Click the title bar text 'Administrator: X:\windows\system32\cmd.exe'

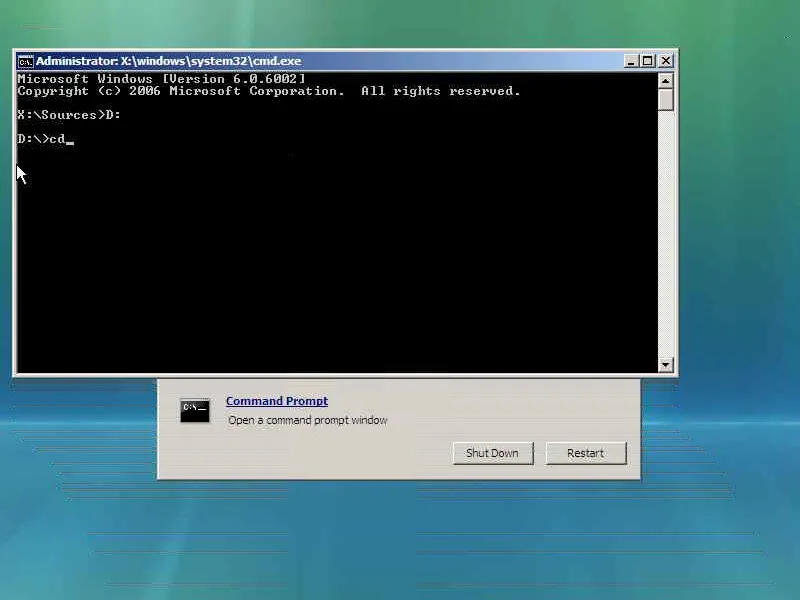point(168,61)
